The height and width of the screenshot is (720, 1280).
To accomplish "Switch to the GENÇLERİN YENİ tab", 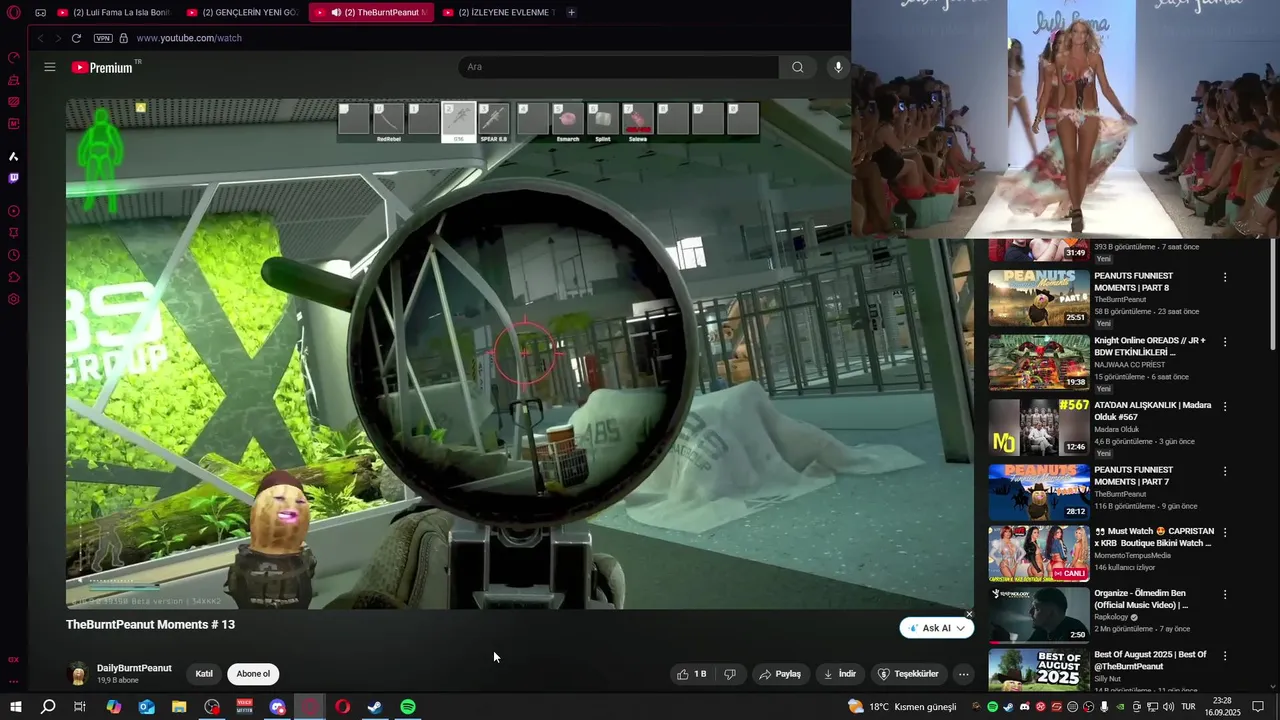I will tap(242, 13).
